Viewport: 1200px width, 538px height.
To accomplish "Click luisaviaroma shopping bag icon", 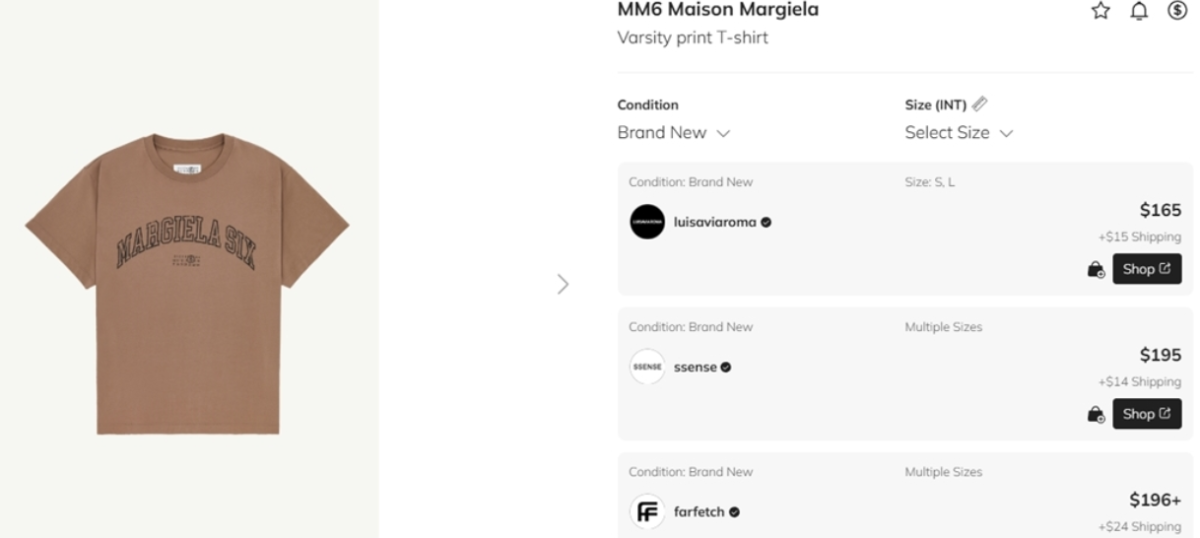I will pyautogui.click(x=1096, y=269).
